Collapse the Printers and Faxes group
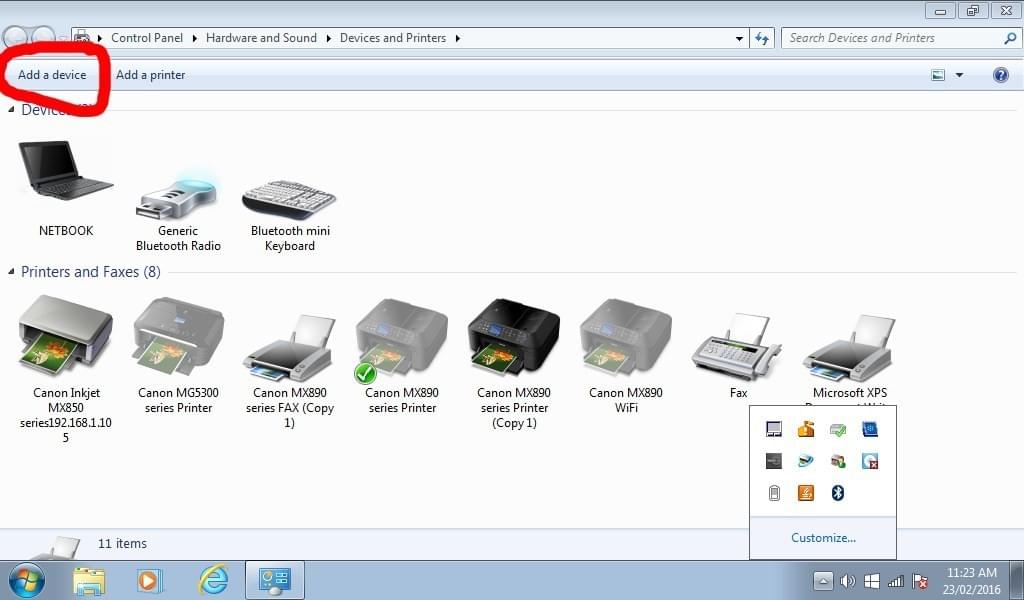1024x600 pixels. (x=12, y=272)
